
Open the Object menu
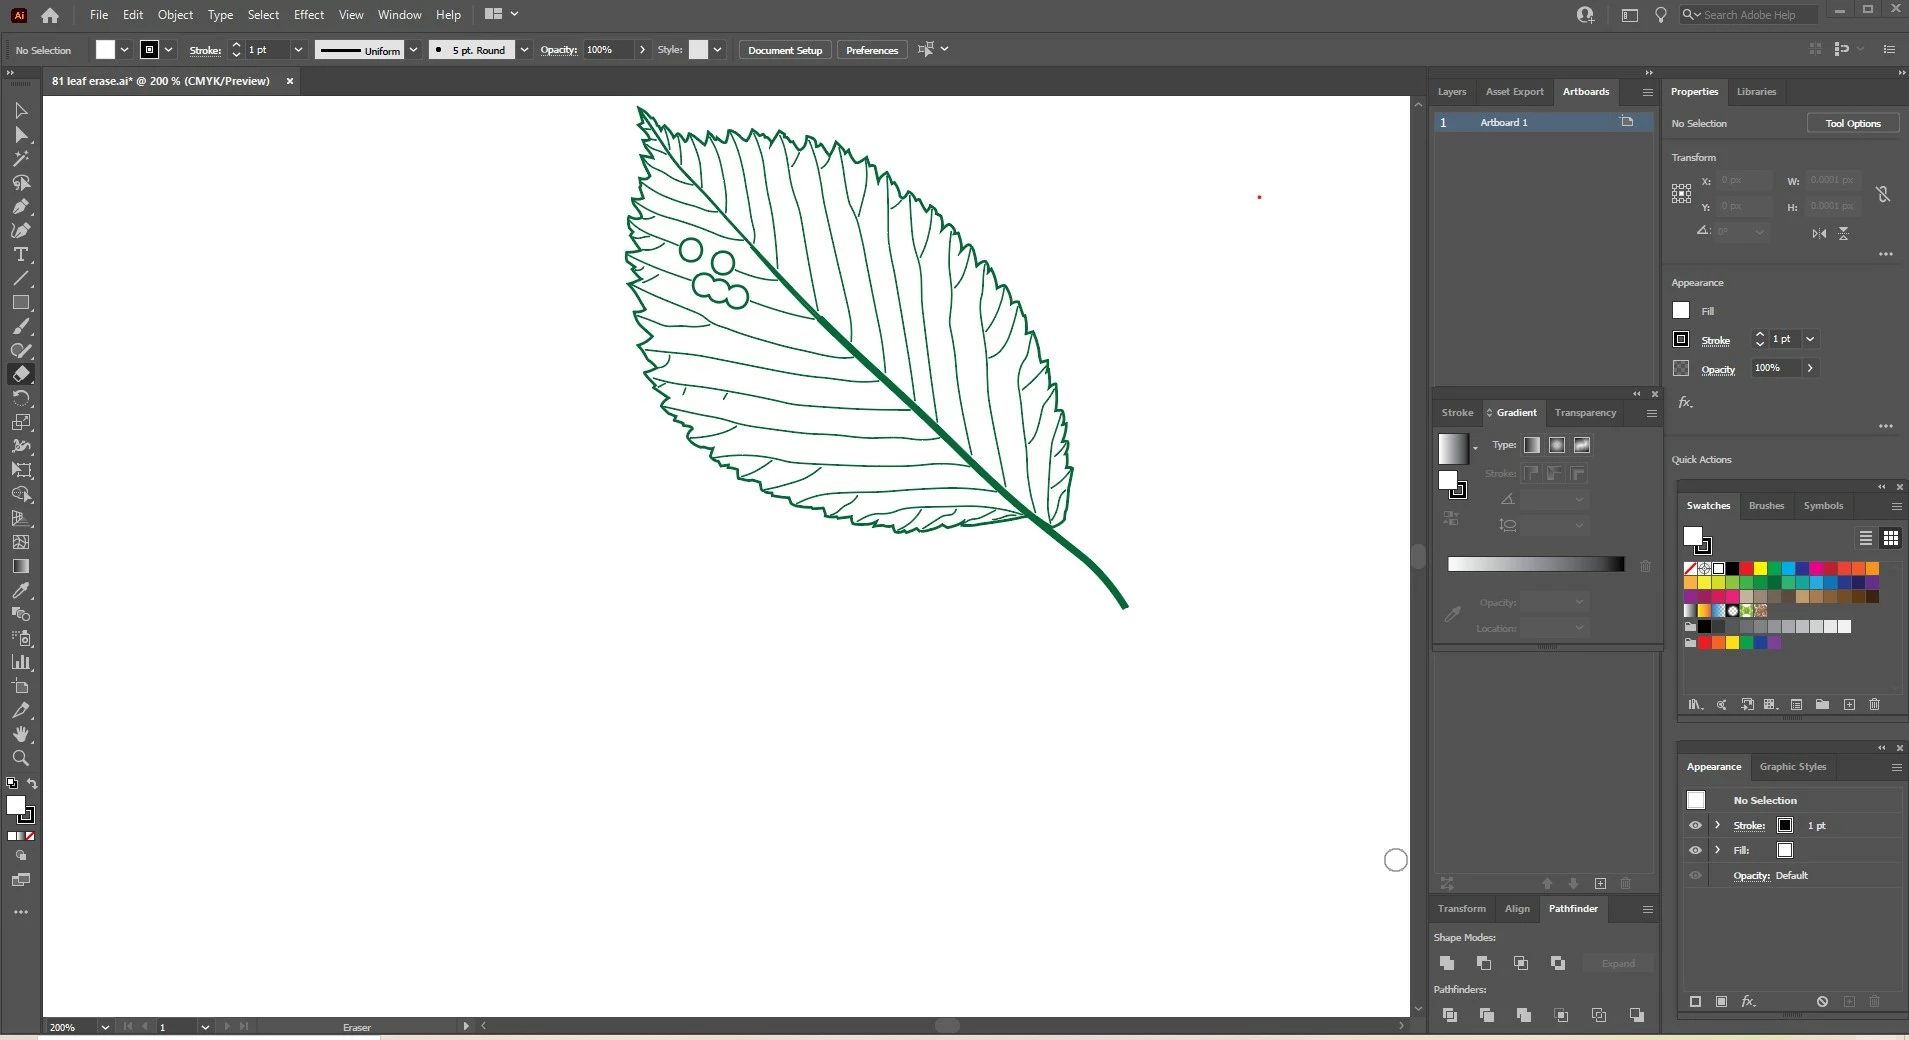point(175,15)
